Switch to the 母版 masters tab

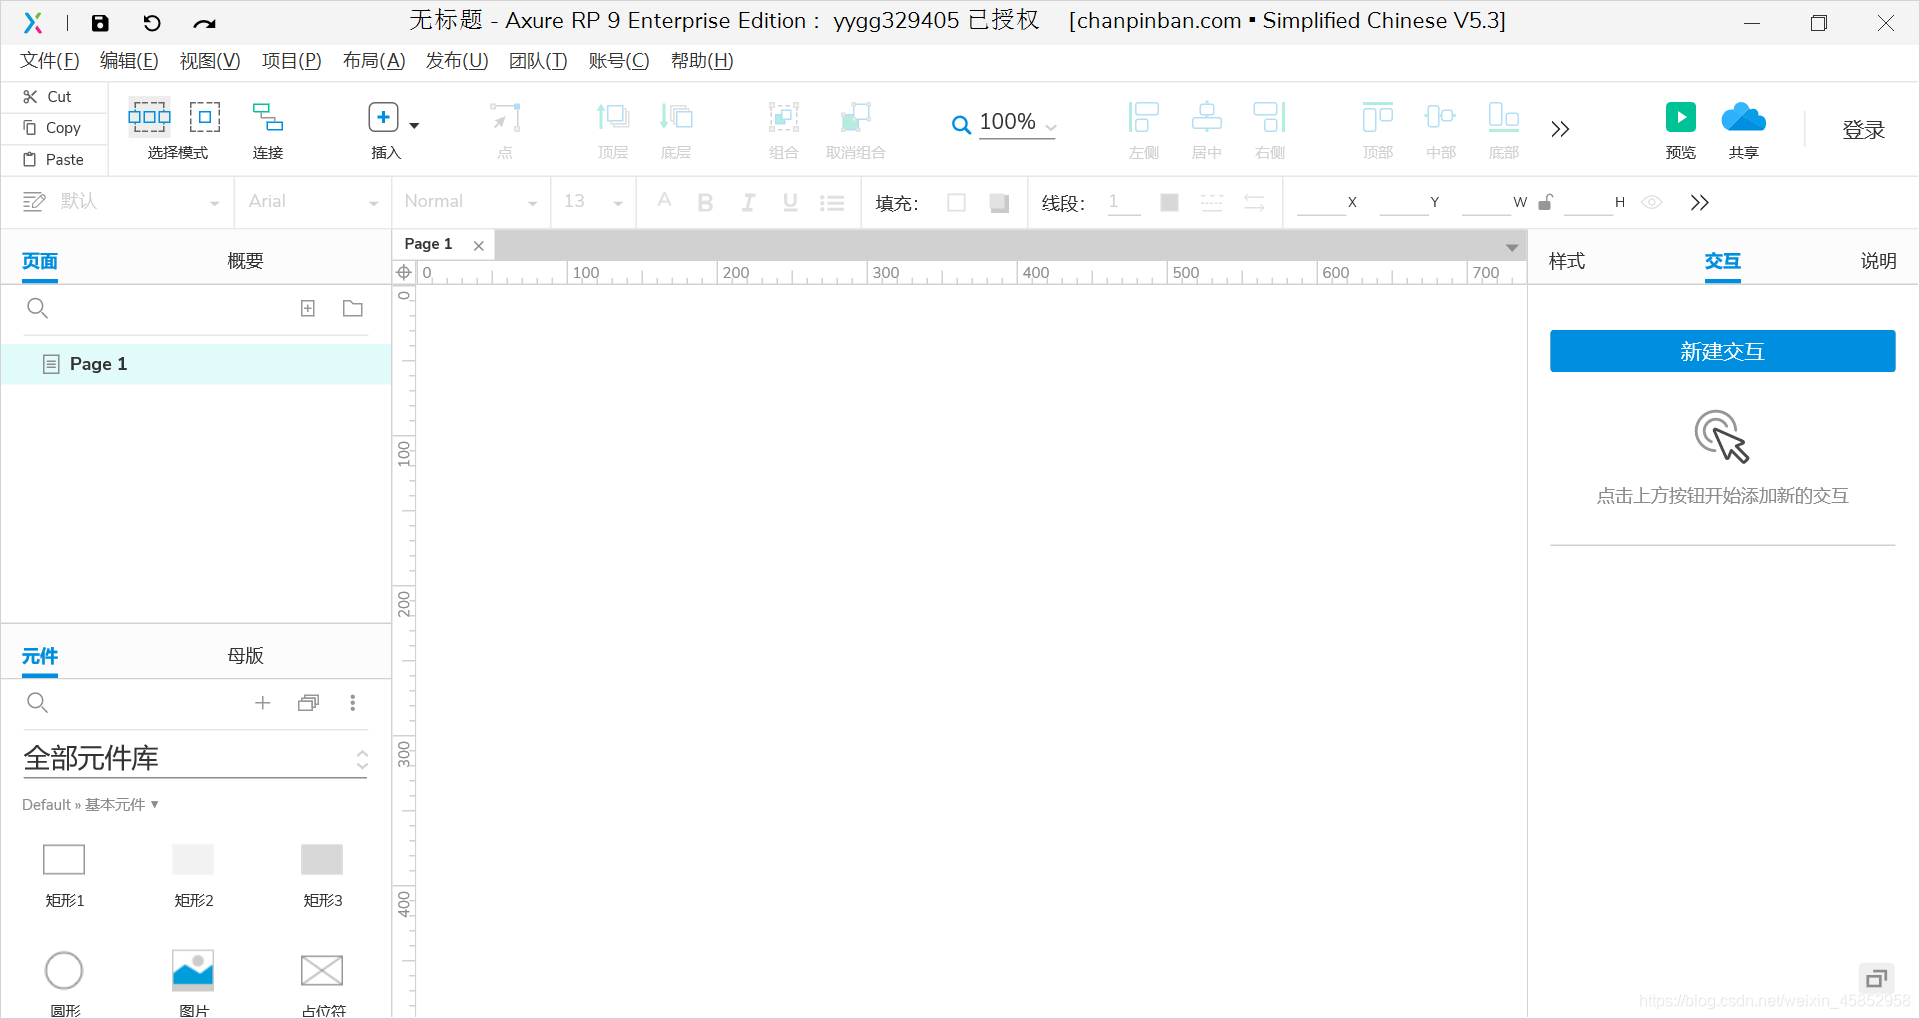245,656
